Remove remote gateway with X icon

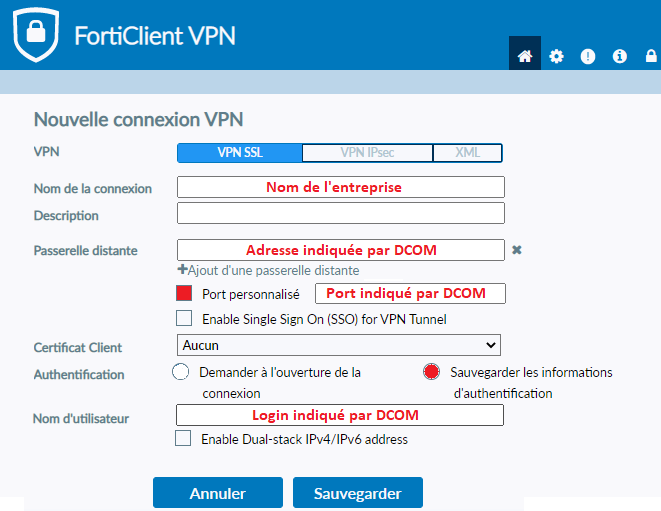pos(516,250)
